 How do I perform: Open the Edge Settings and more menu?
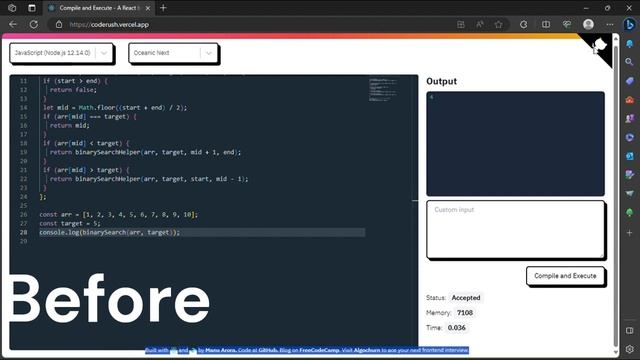[610, 24]
